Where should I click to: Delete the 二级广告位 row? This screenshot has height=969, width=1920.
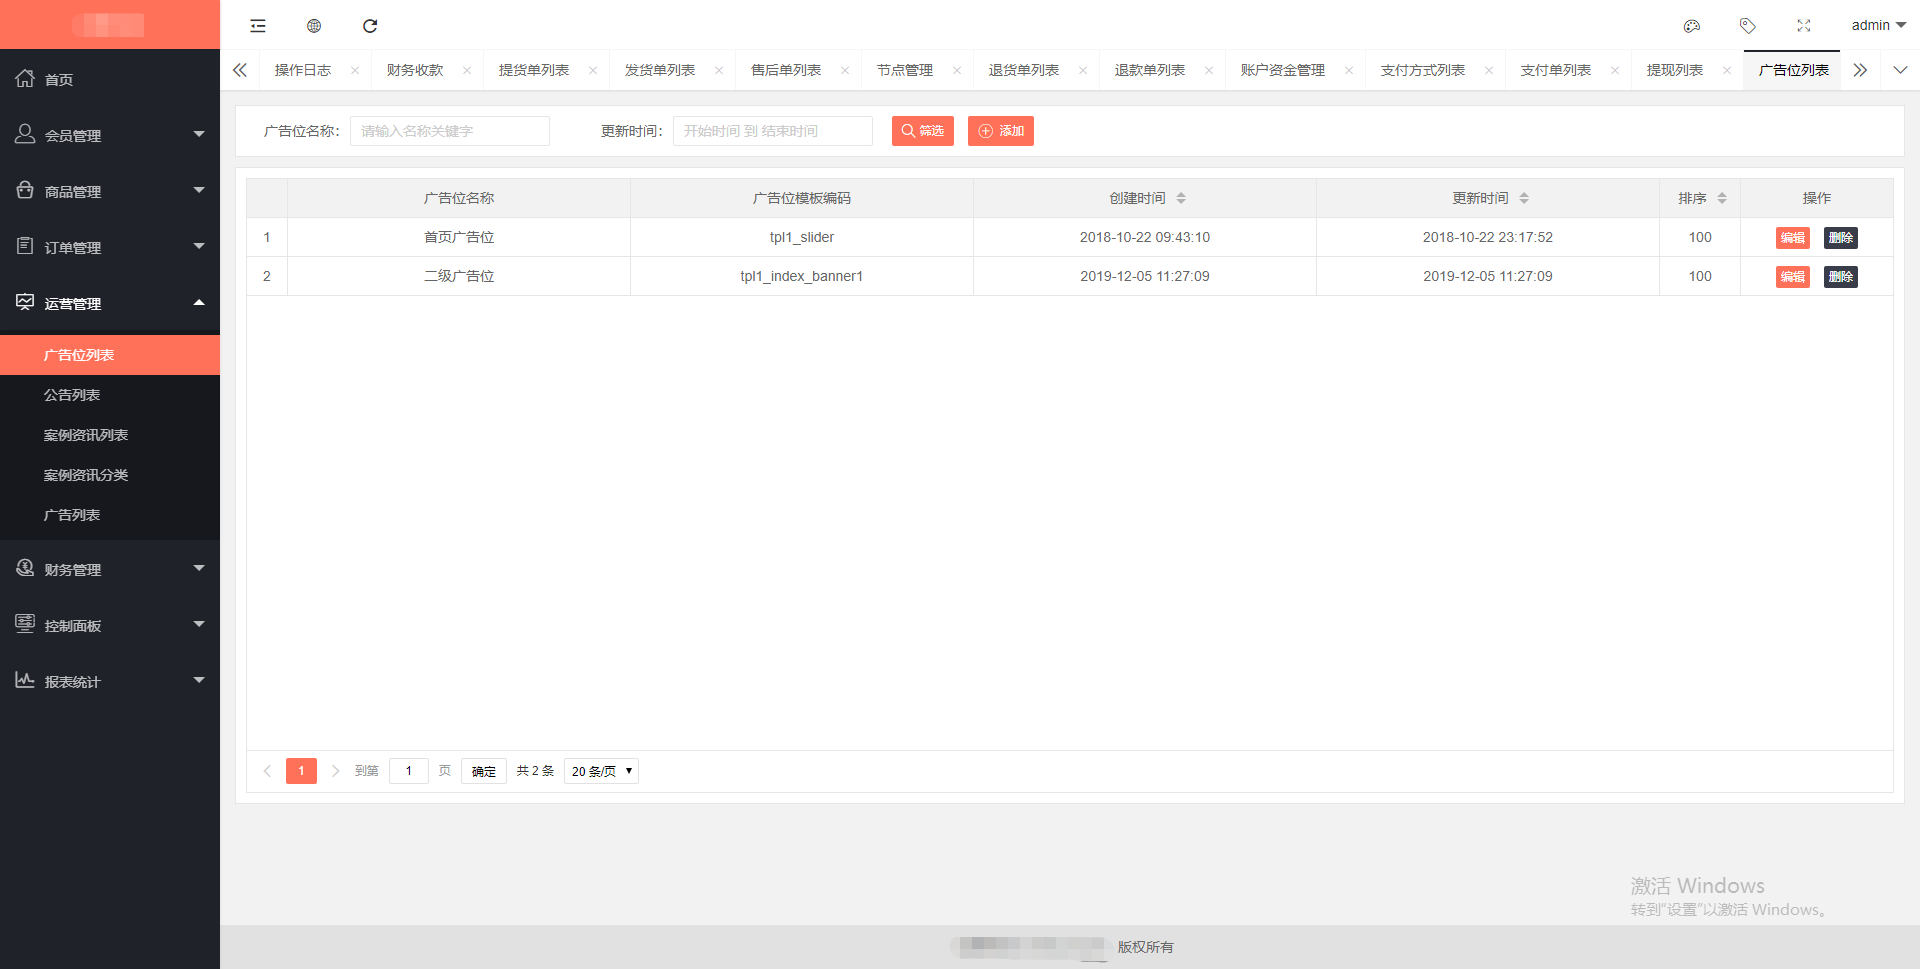[x=1841, y=277]
